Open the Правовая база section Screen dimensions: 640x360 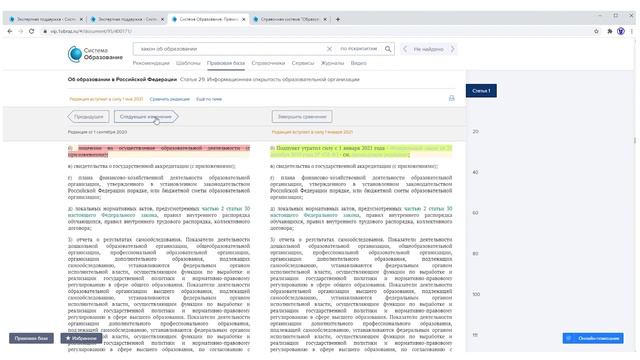226,63
